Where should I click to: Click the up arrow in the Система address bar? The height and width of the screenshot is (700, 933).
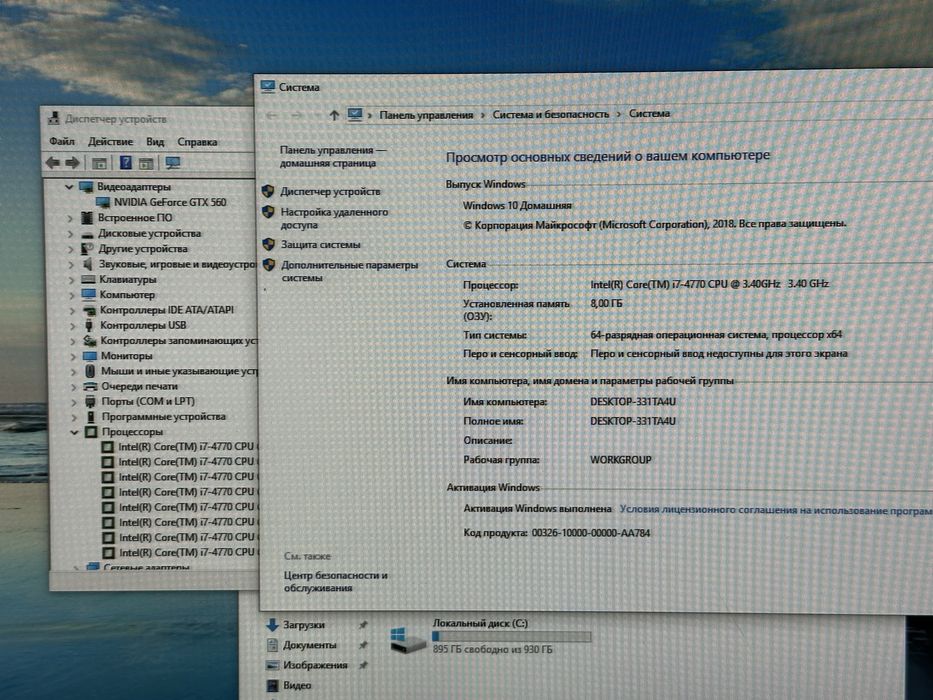coord(334,115)
